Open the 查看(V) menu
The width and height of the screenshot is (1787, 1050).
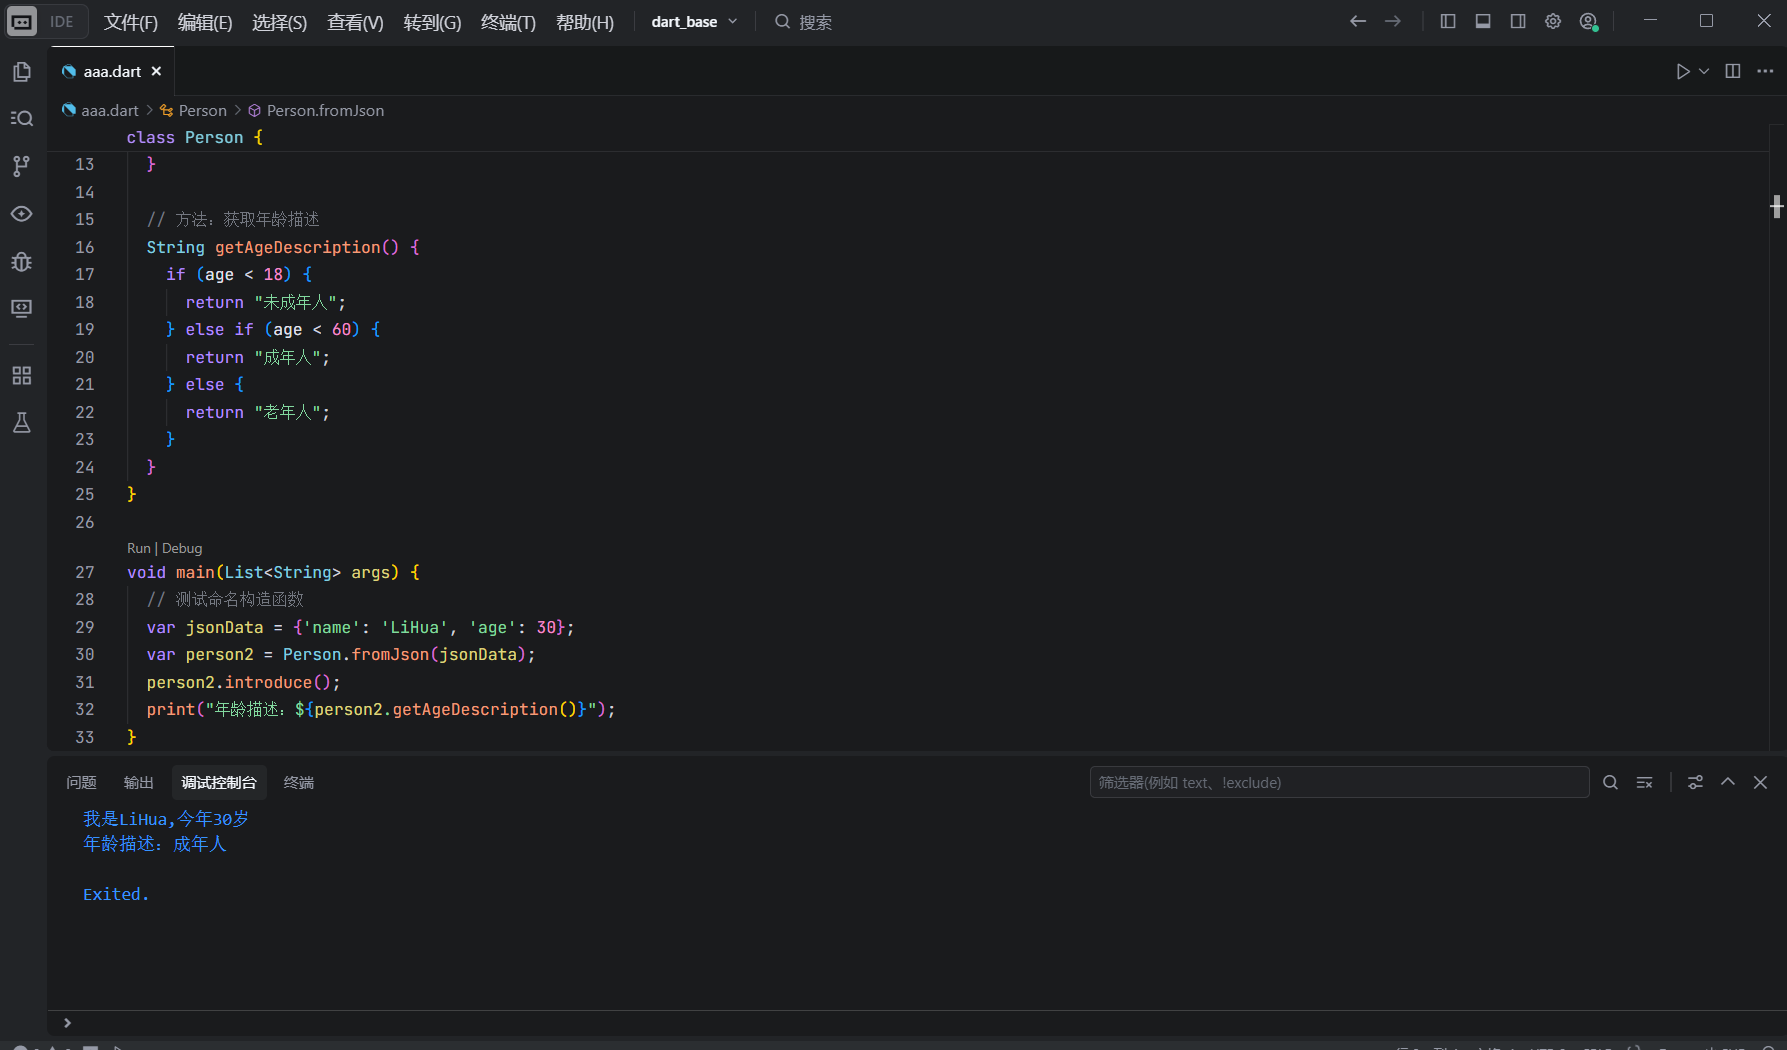tap(355, 22)
